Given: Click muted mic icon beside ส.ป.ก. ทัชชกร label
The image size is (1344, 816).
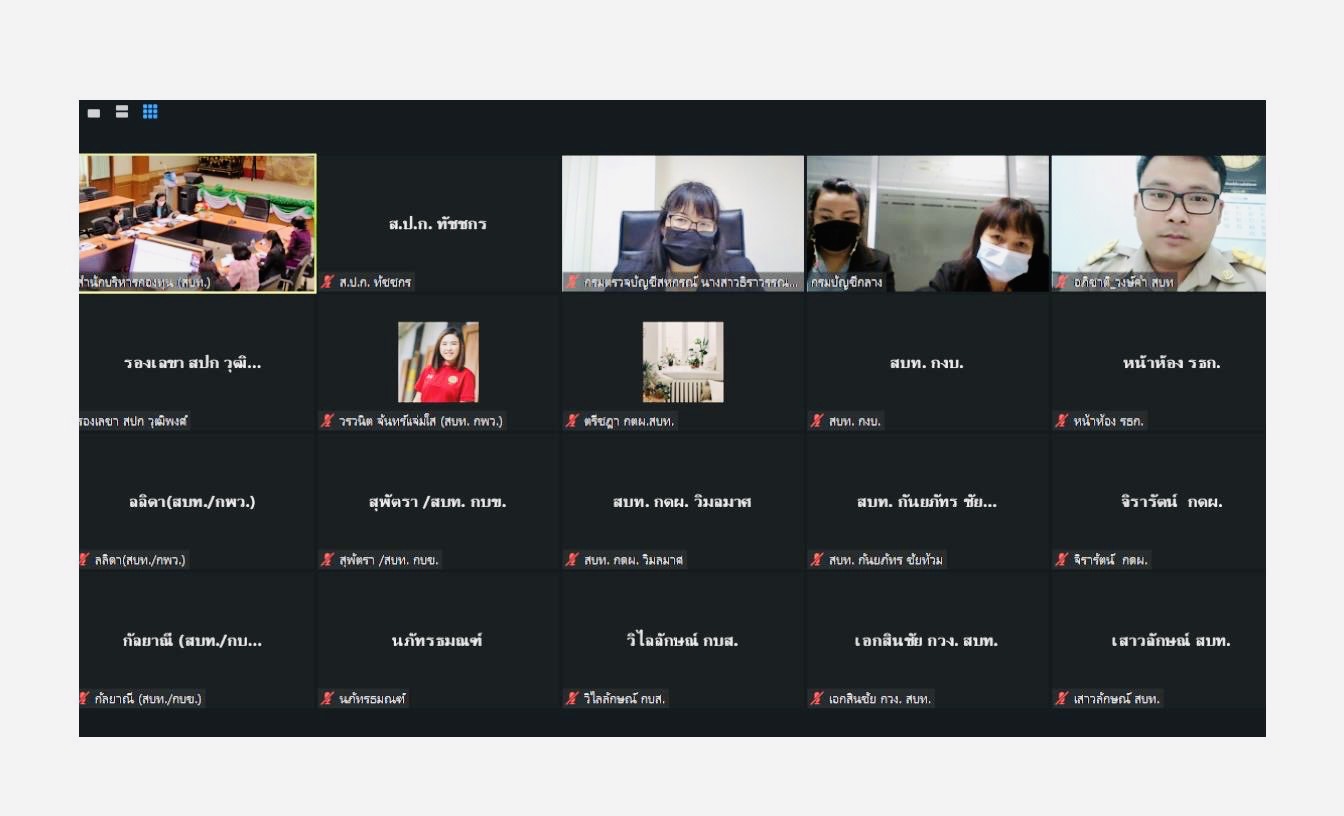Looking at the screenshot, I should (327, 282).
